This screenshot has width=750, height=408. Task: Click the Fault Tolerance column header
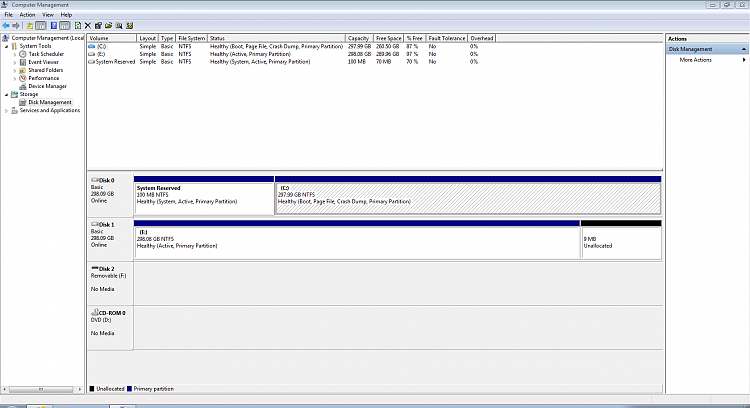pos(447,38)
